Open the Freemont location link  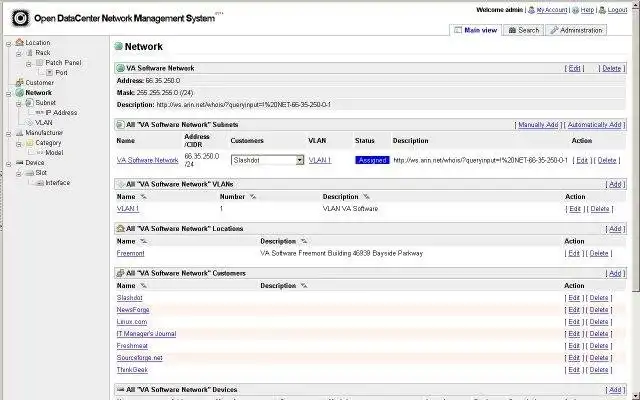130,253
